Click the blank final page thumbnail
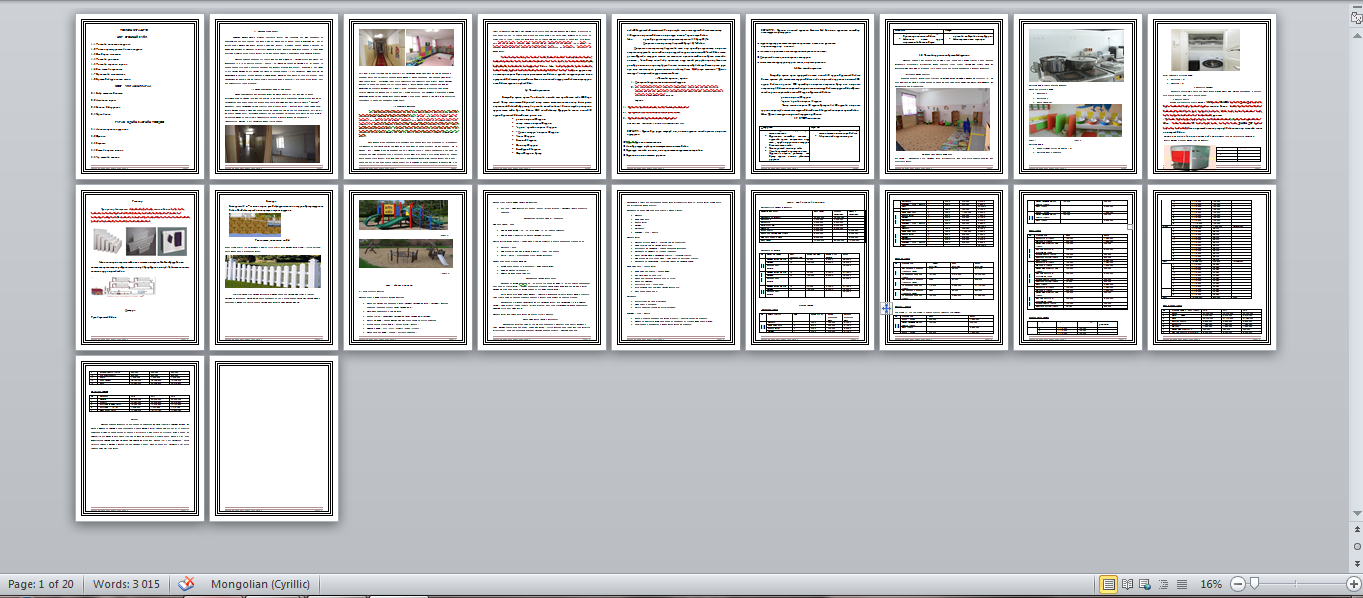This screenshot has width=1363, height=598. coord(273,440)
